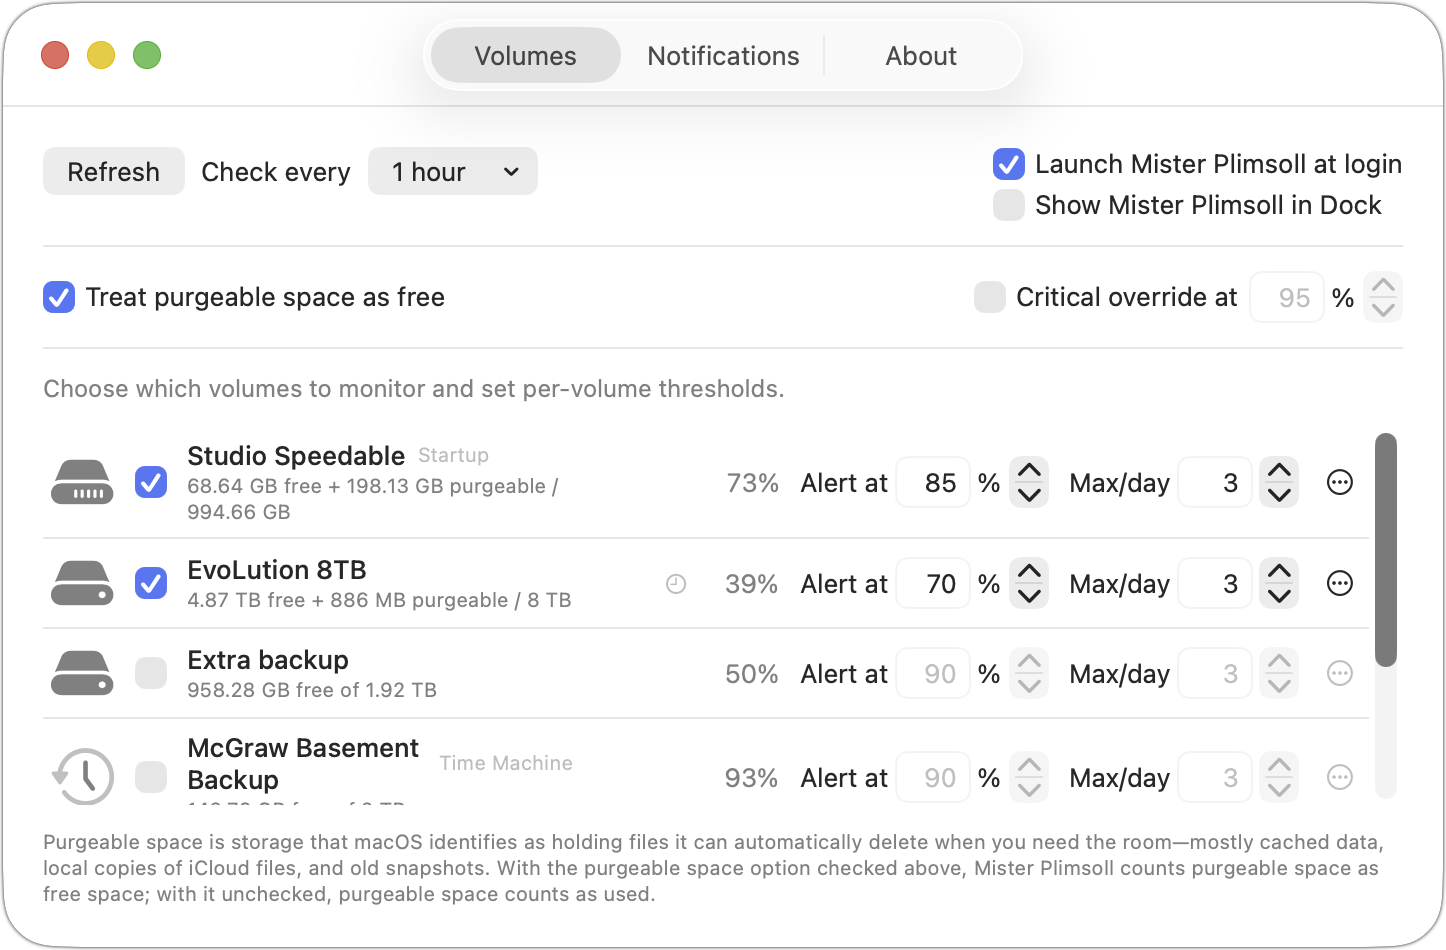Click the McGraw Basement Backup Max/day field
The height and width of the screenshot is (950, 1446).
coord(1215,777)
